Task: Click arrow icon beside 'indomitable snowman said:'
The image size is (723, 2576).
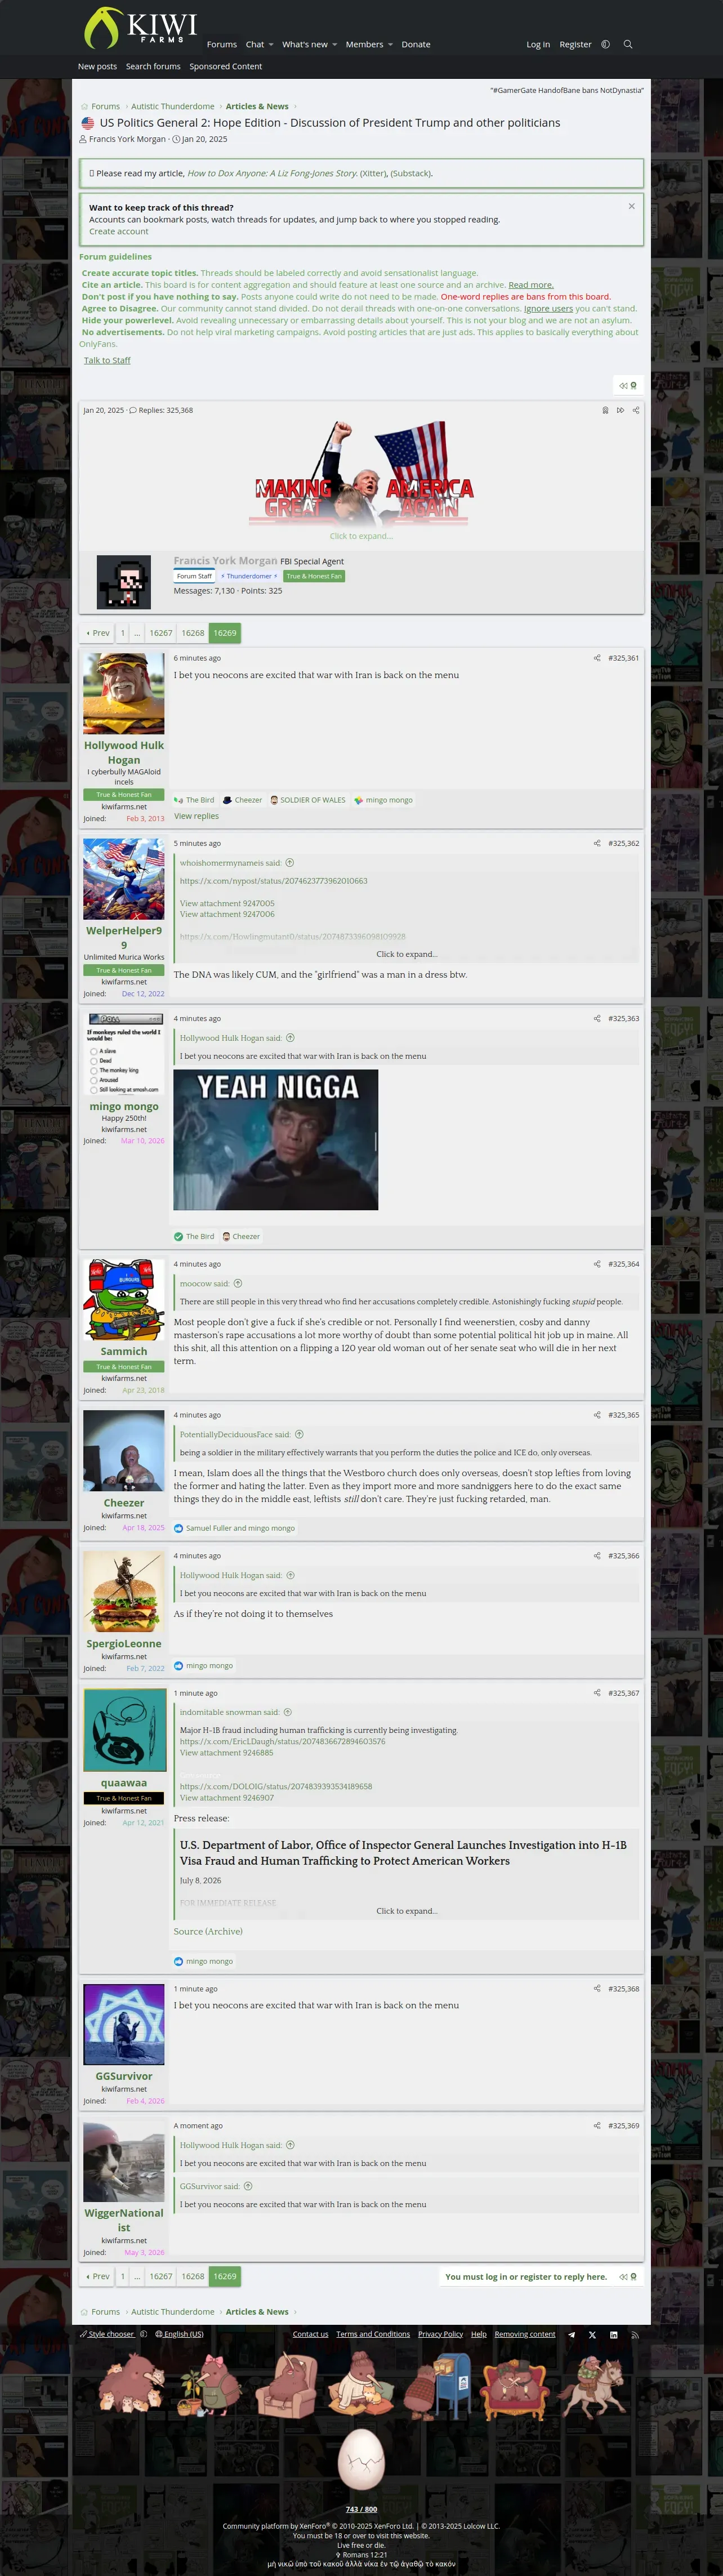Action: 288,1712
